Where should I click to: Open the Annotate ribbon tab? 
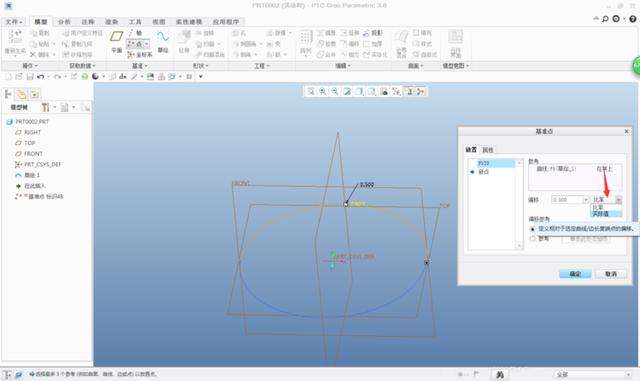coord(88,22)
